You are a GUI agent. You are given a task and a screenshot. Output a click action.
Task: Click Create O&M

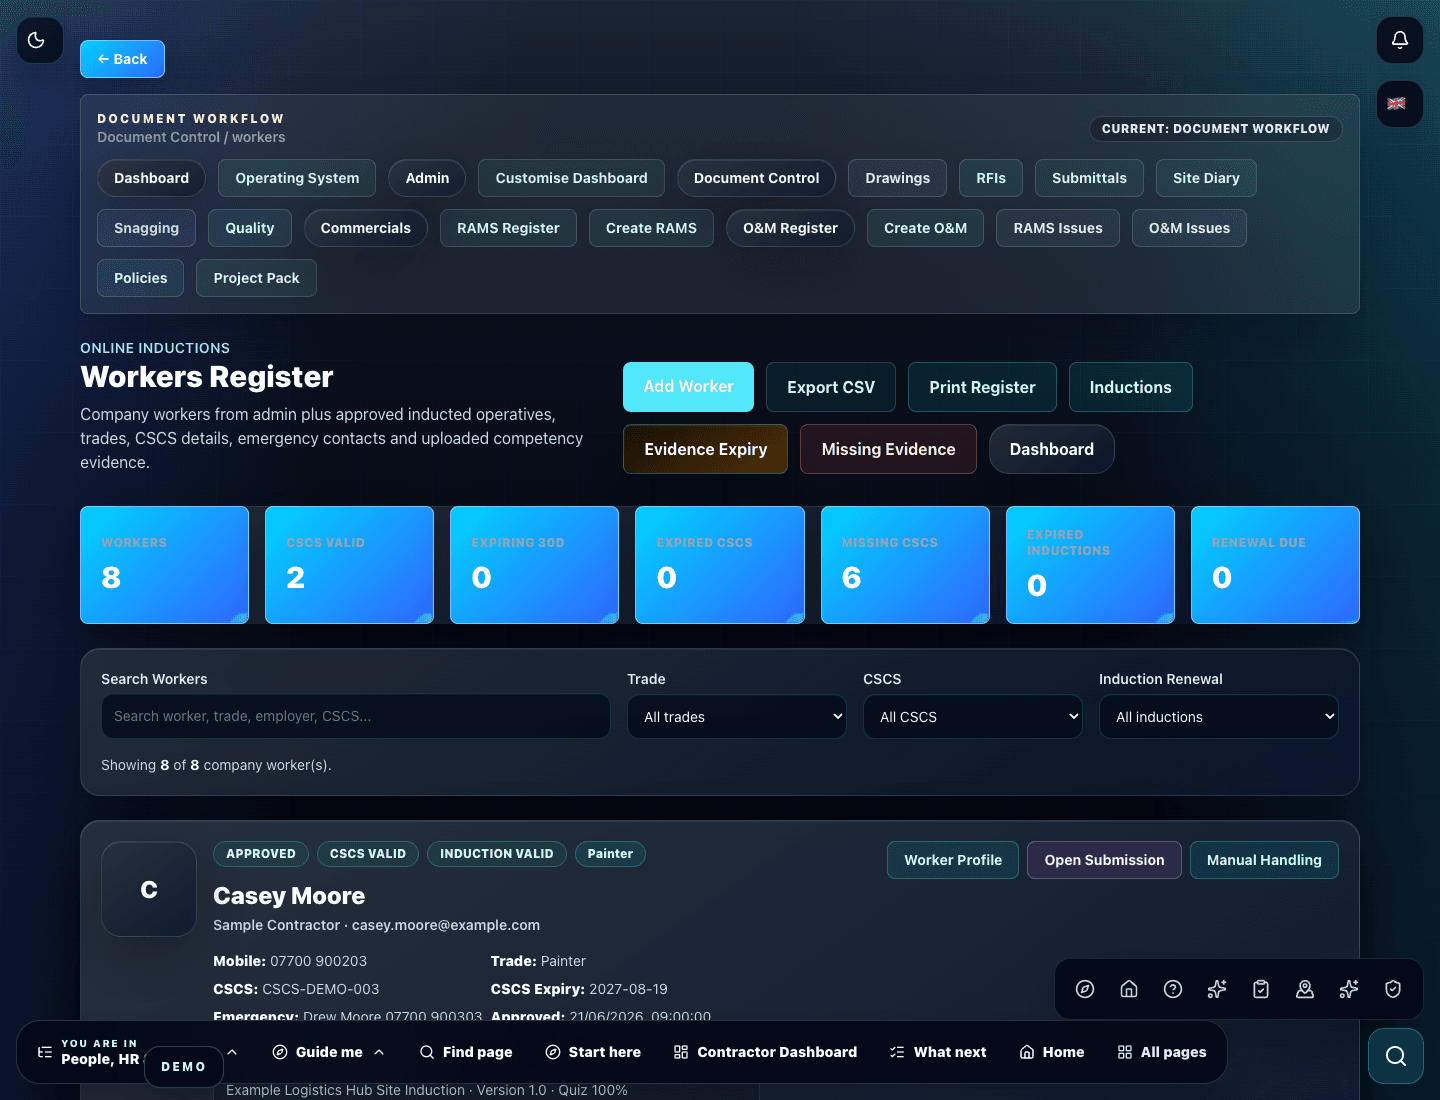(x=925, y=228)
